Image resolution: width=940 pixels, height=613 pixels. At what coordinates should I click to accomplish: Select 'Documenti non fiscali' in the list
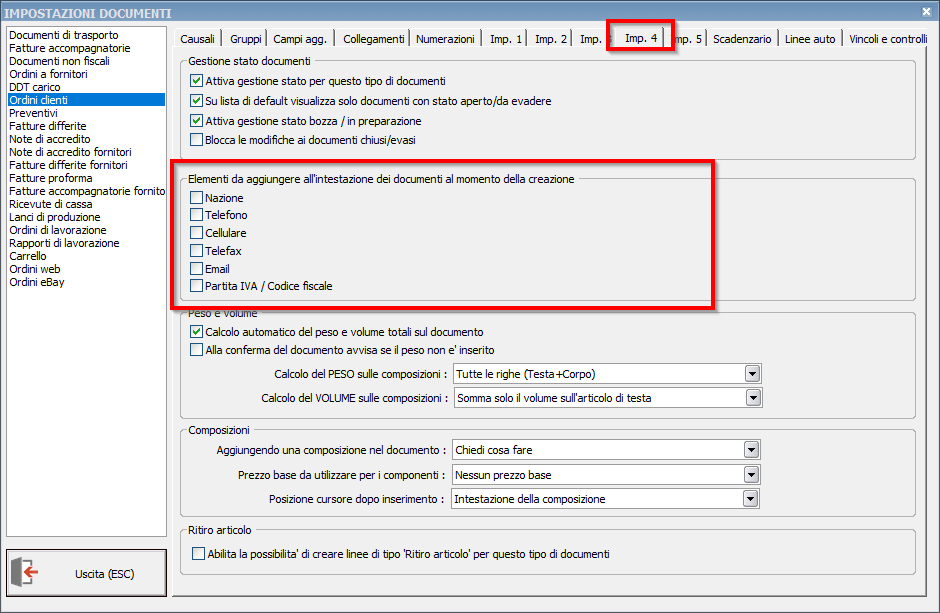(x=86, y=61)
